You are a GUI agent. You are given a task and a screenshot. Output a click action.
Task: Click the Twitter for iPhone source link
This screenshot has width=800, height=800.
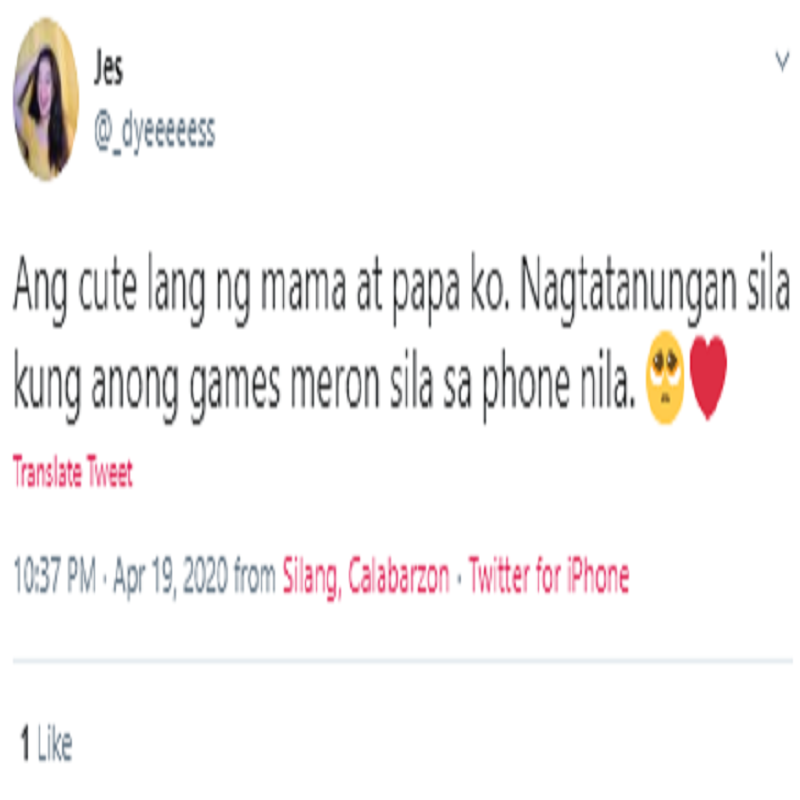548,577
